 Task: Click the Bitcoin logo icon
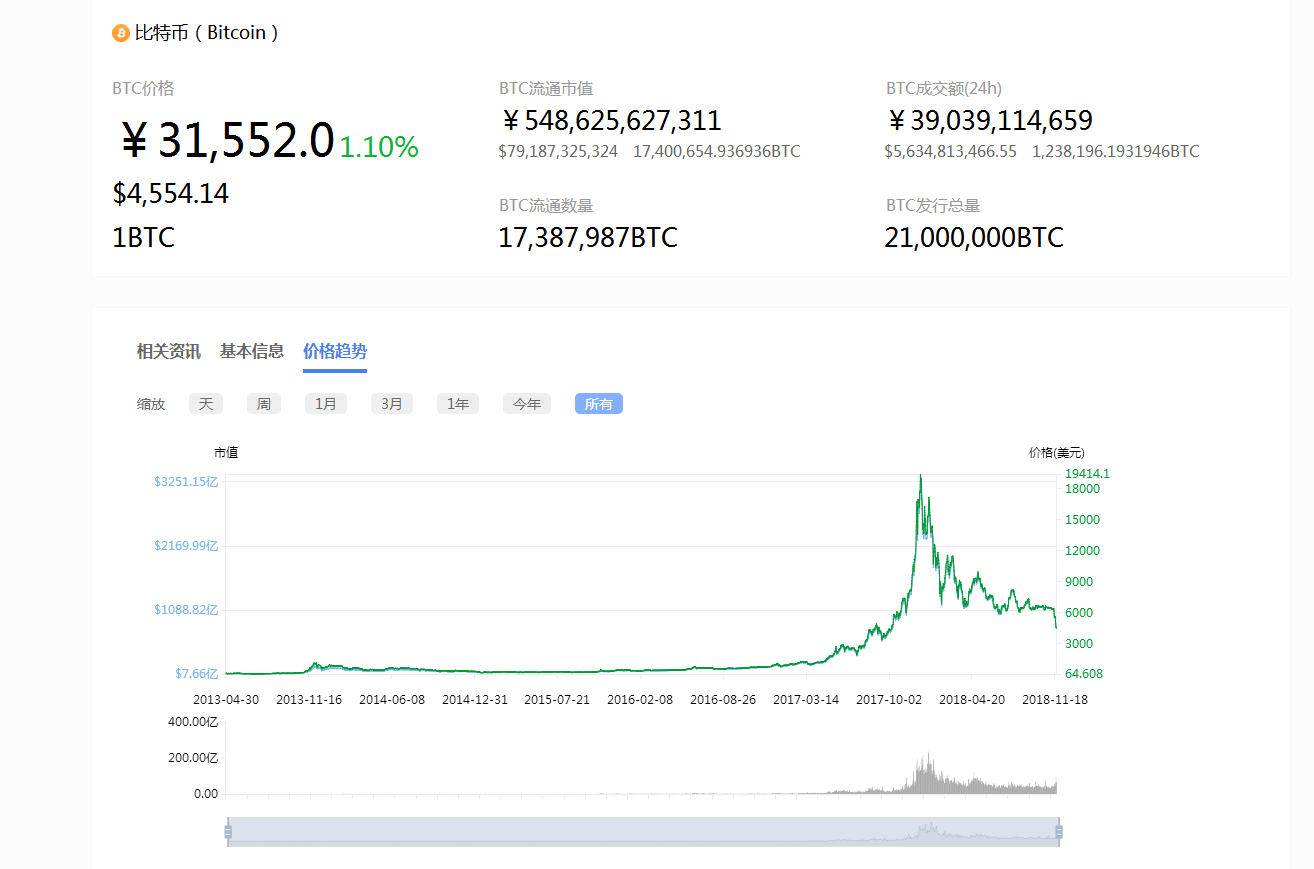click(x=120, y=33)
